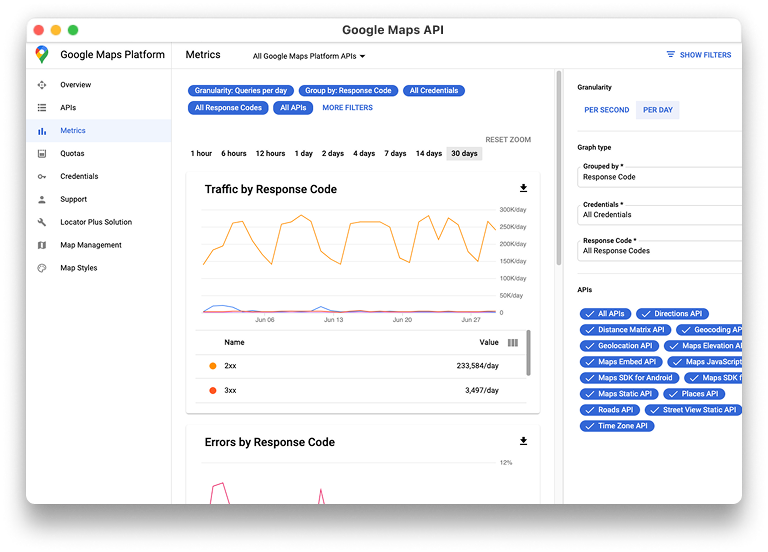Image resolution: width=768 pixels, height=552 pixels.
Task: Set time range to 14 days
Action: click(429, 153)
